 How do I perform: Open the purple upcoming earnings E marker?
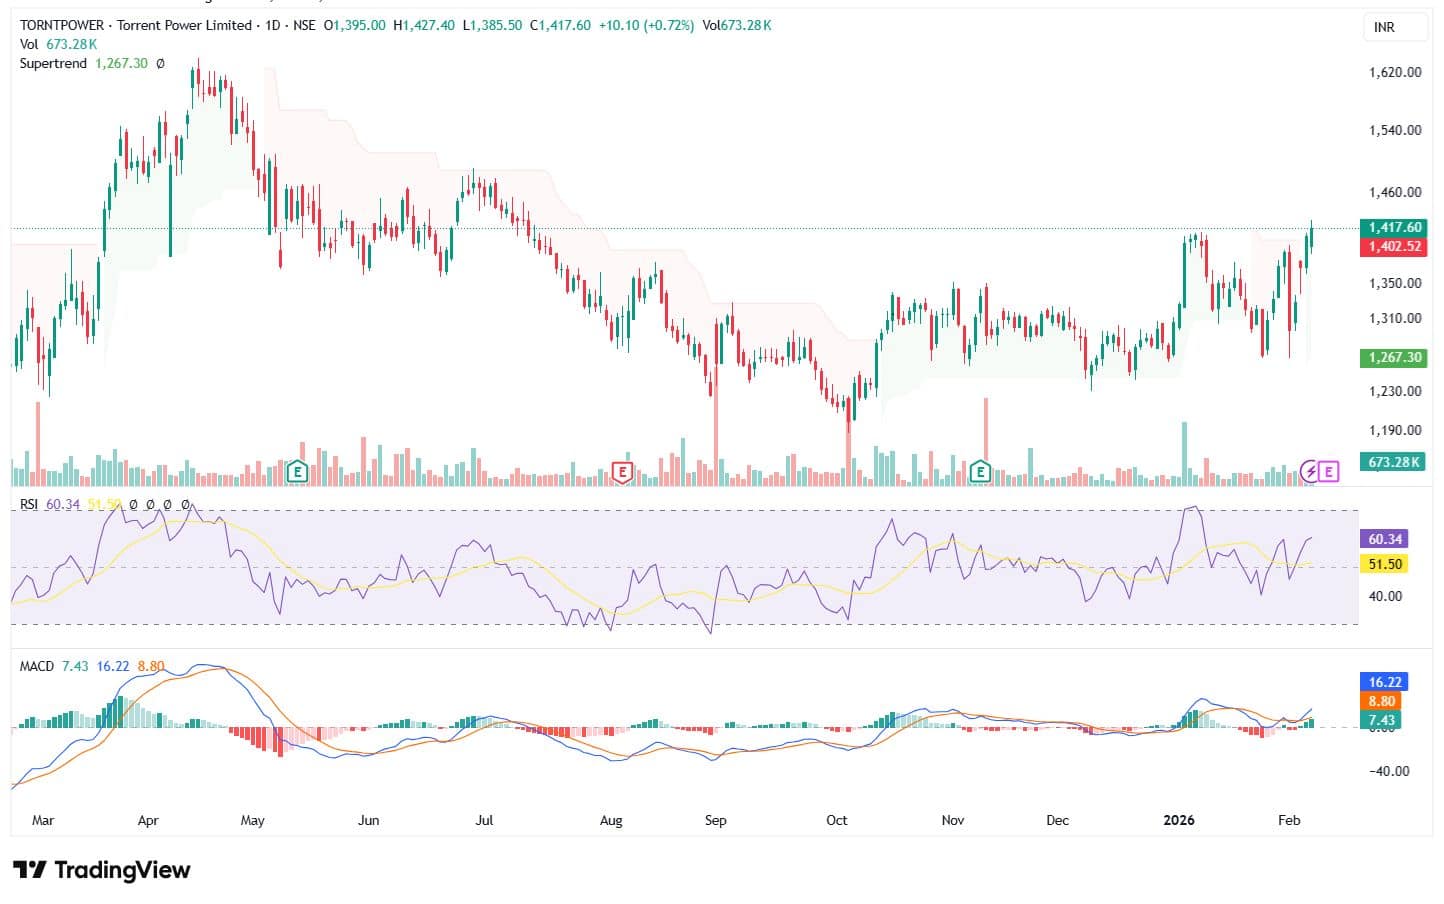pyautogui.click(x=1328, y=471)
